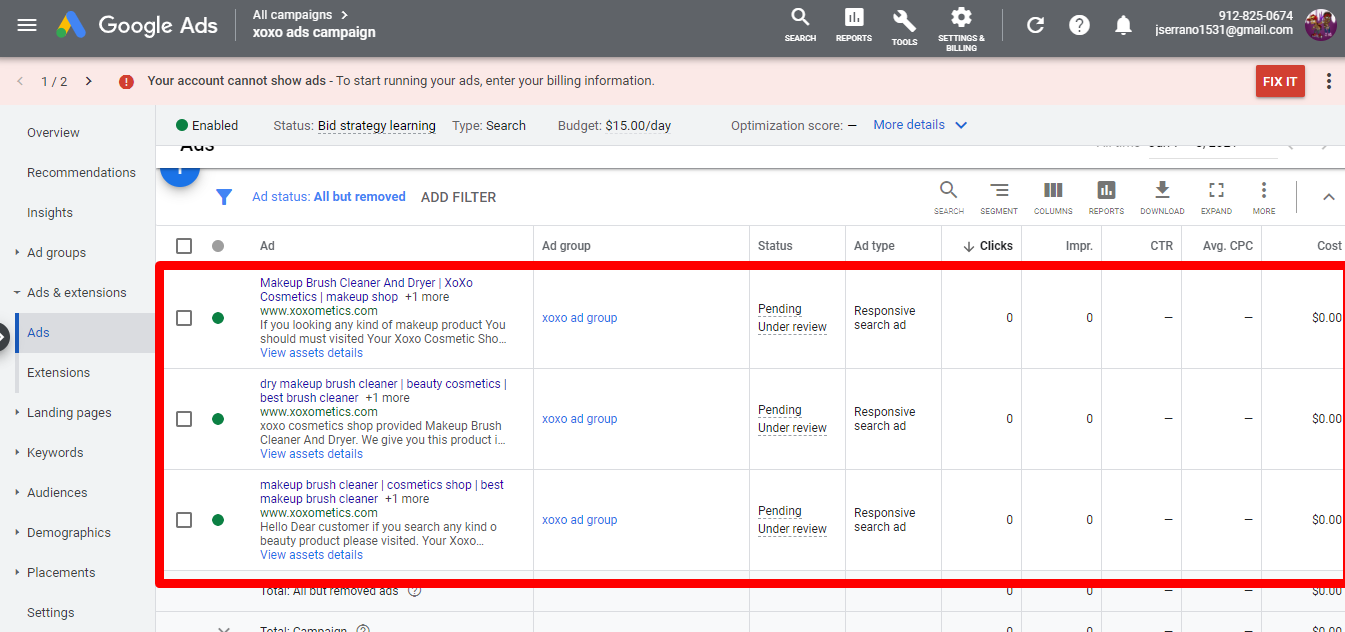Open Tools wrench icon
Viewport: 1345px width, 632px height.
pyautogui.click(x=904, y=24)
